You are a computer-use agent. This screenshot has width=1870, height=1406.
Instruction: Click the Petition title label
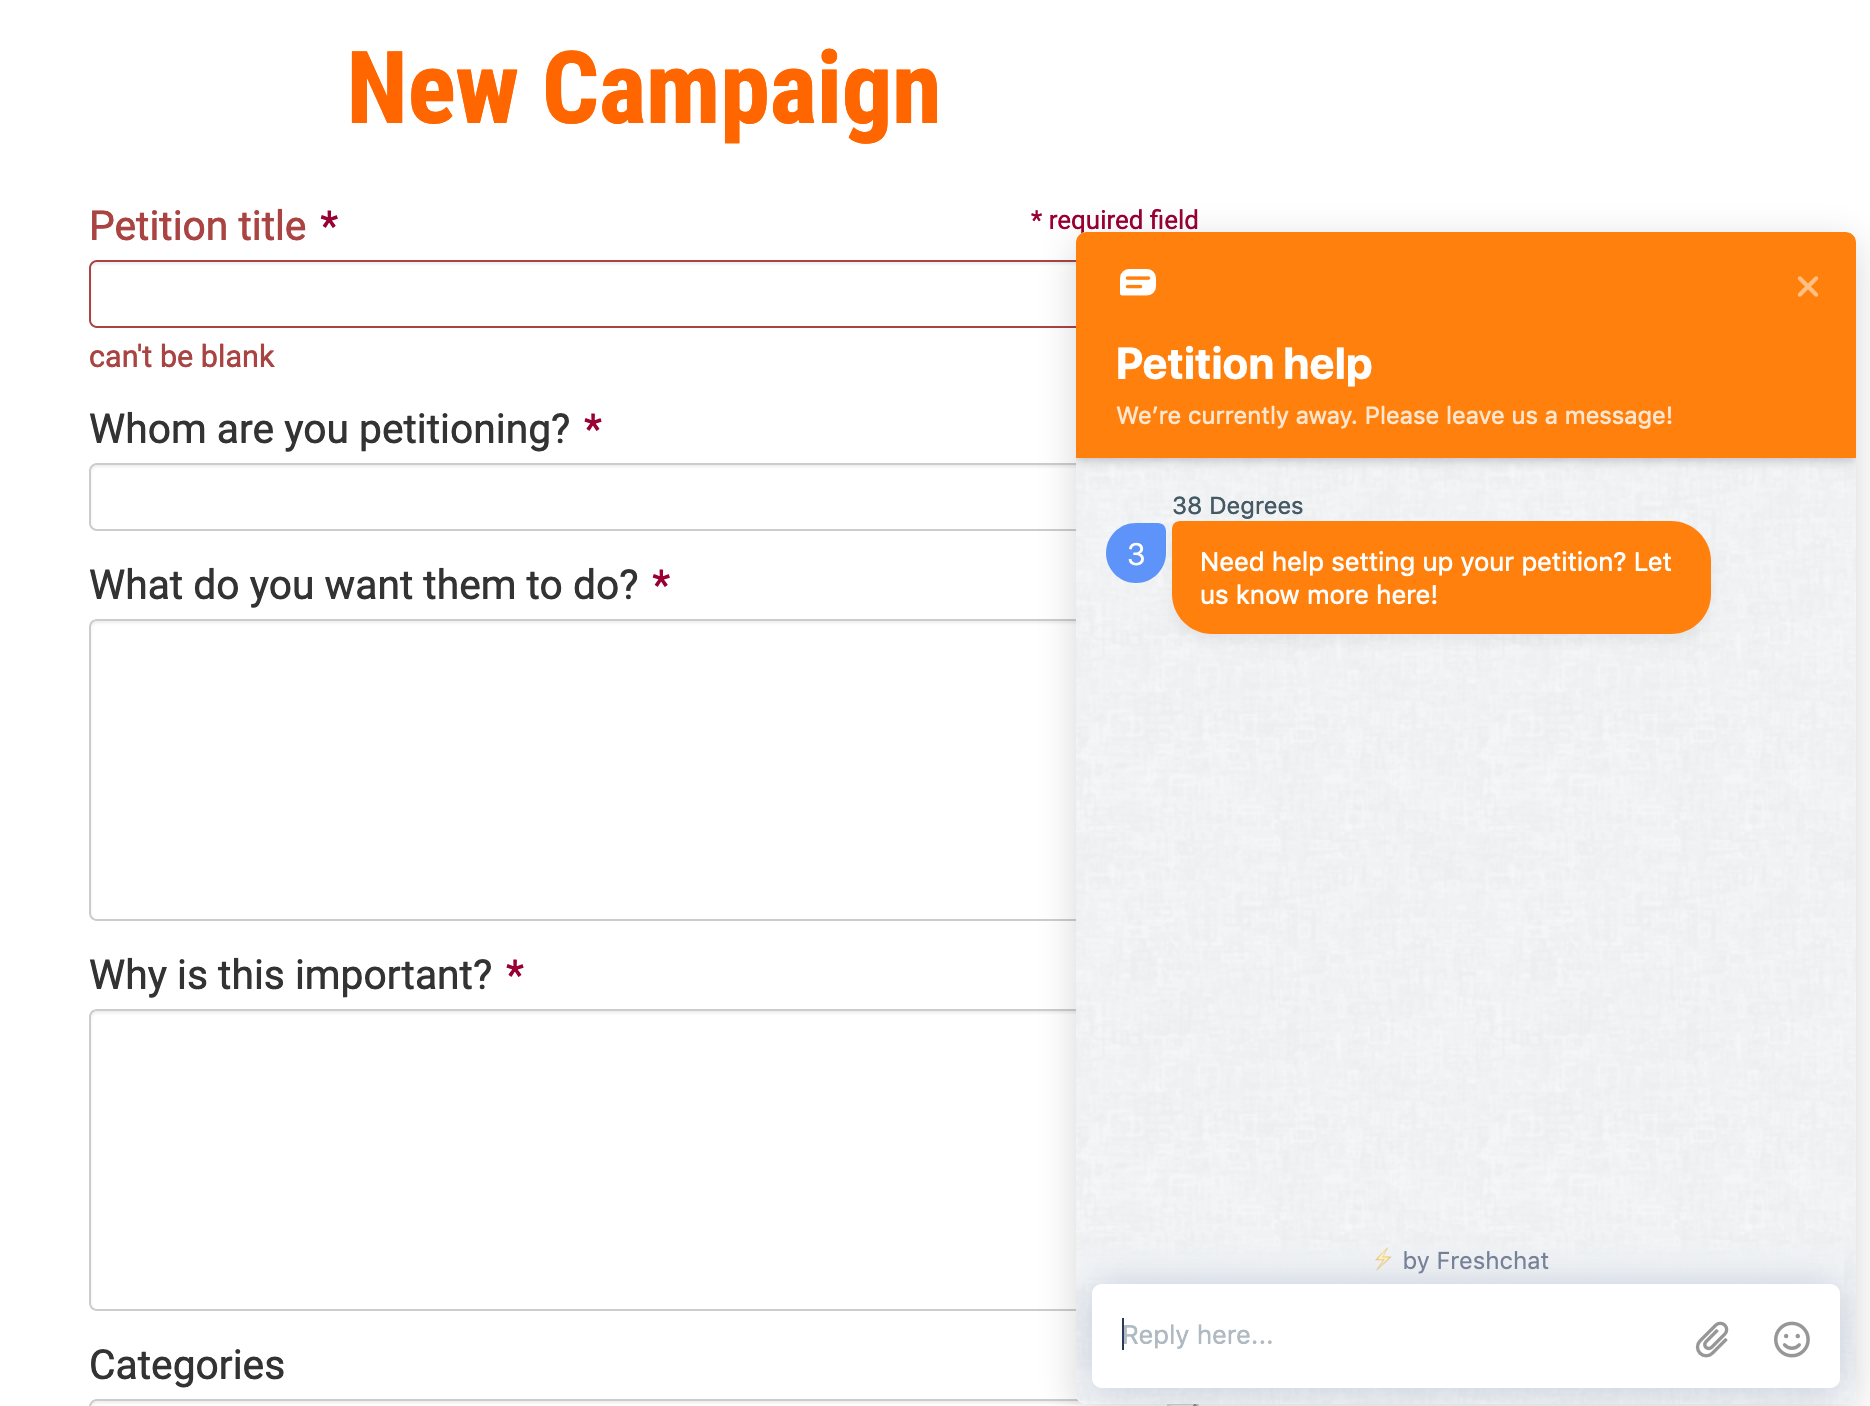coord(198,226)
